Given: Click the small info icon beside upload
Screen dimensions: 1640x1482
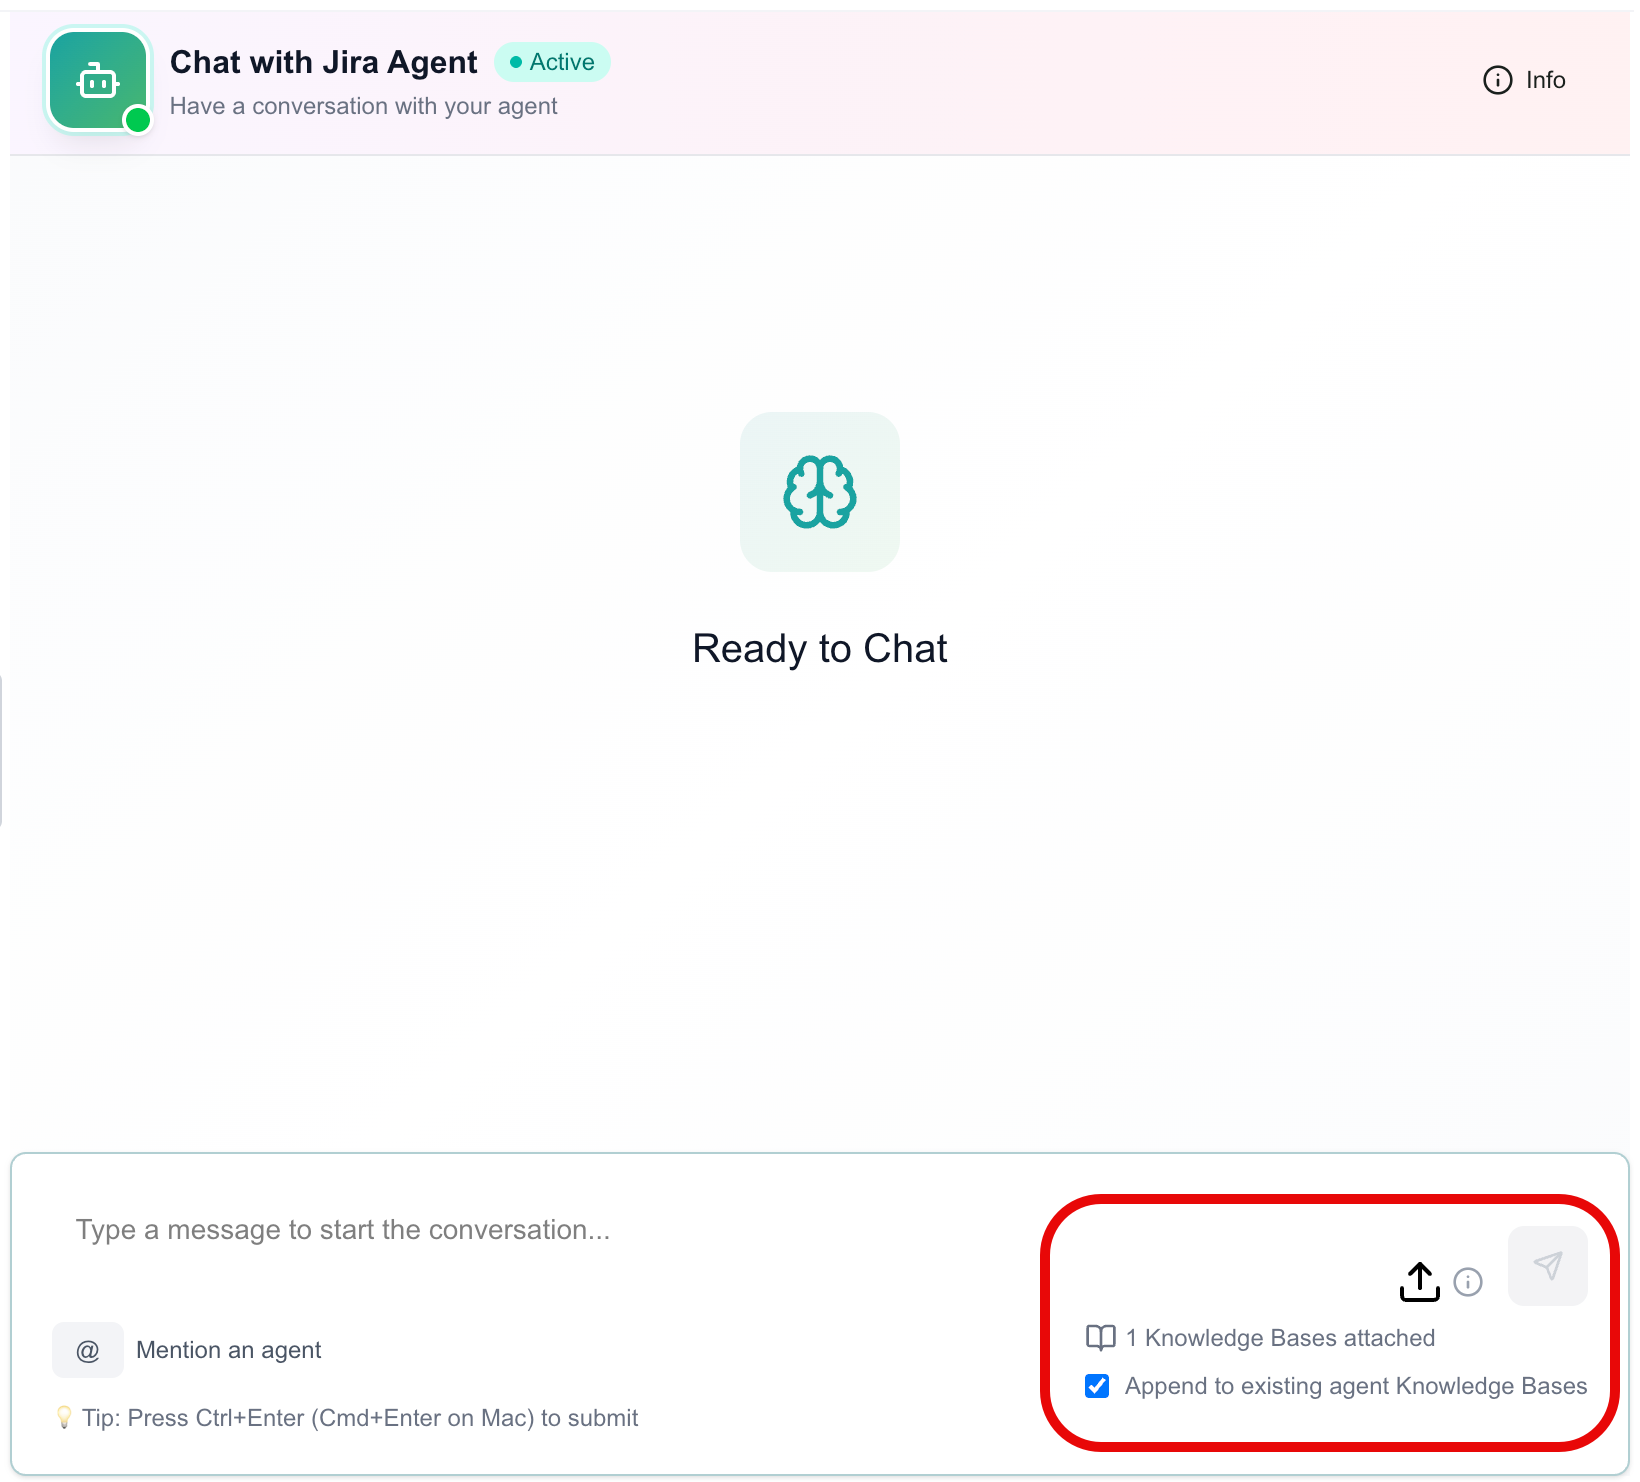Looking at the screenshot, I should pyautogui.click(x=1468, y=1282).
